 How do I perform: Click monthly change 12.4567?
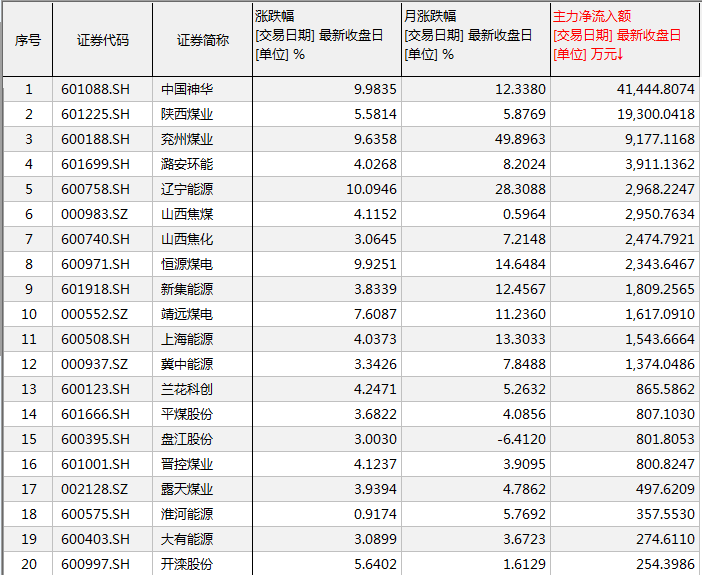[x=520, y=289]
